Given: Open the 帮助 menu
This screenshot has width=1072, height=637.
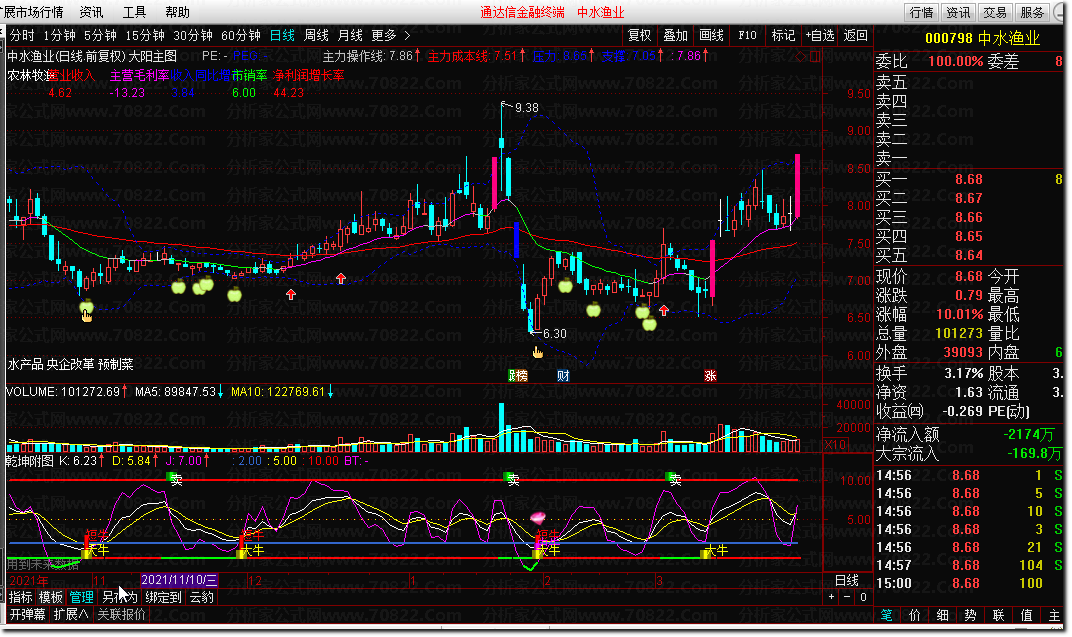Looking at the screenshot, I should (177, 12).
